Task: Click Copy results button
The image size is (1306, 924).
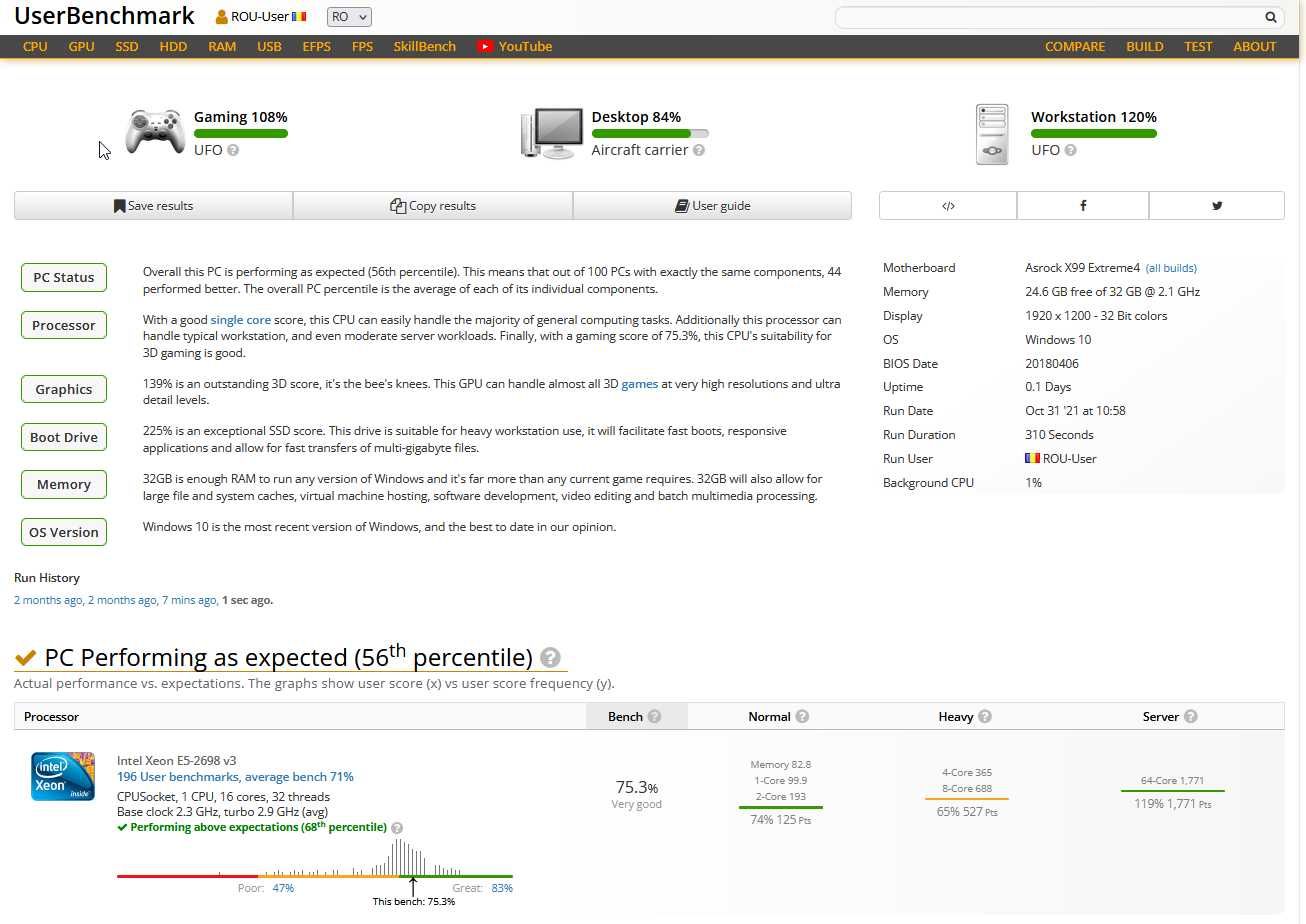Action: click(x=433, y=205)
